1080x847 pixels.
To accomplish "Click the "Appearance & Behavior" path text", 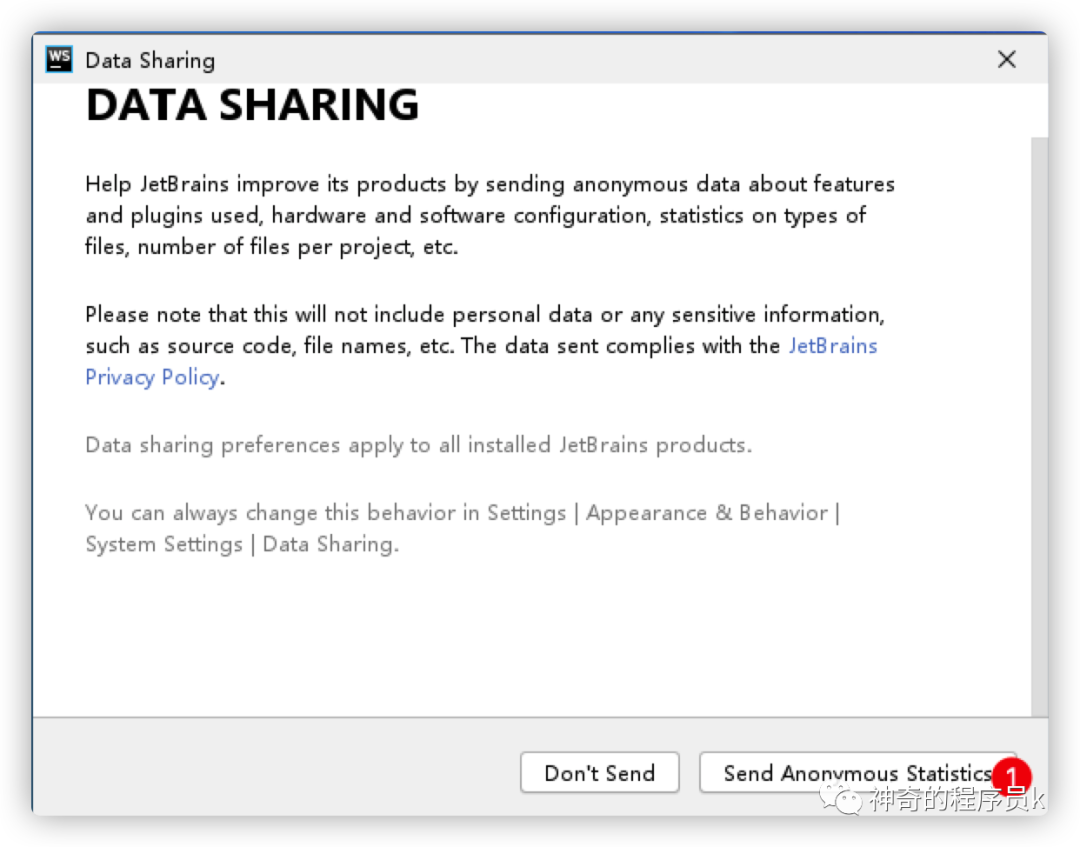I will 707,513.
